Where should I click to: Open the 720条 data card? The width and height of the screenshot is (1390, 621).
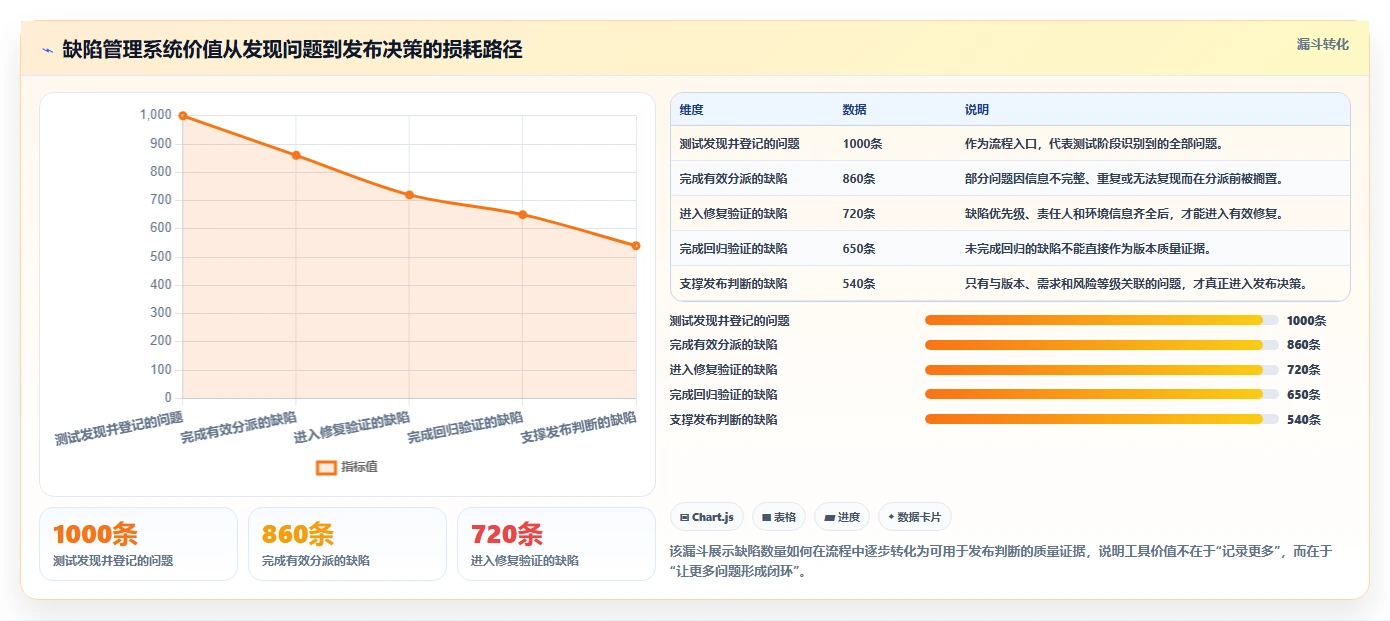tap(556, 544)
